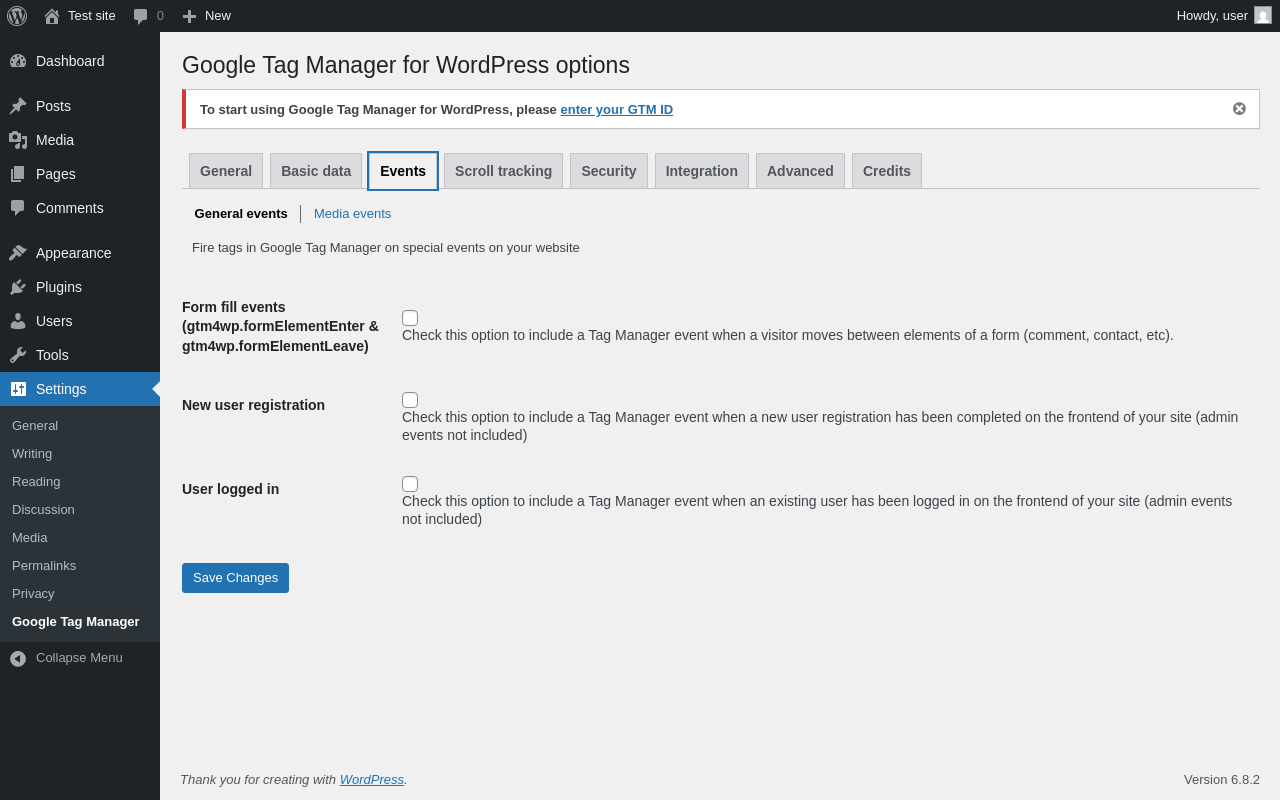Screen dimensions: 1280x800
Task: Click New user registration label
Action: tap(253, 405)
